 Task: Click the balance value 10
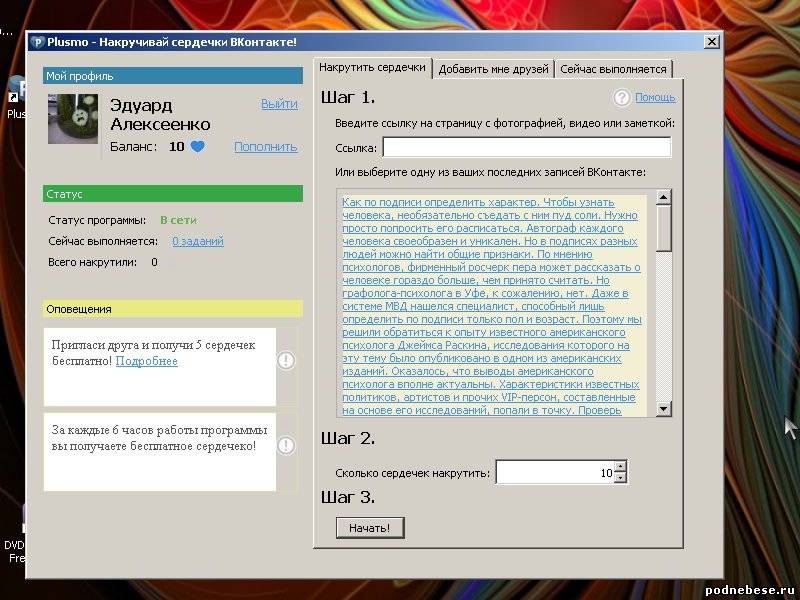point(177,146)
